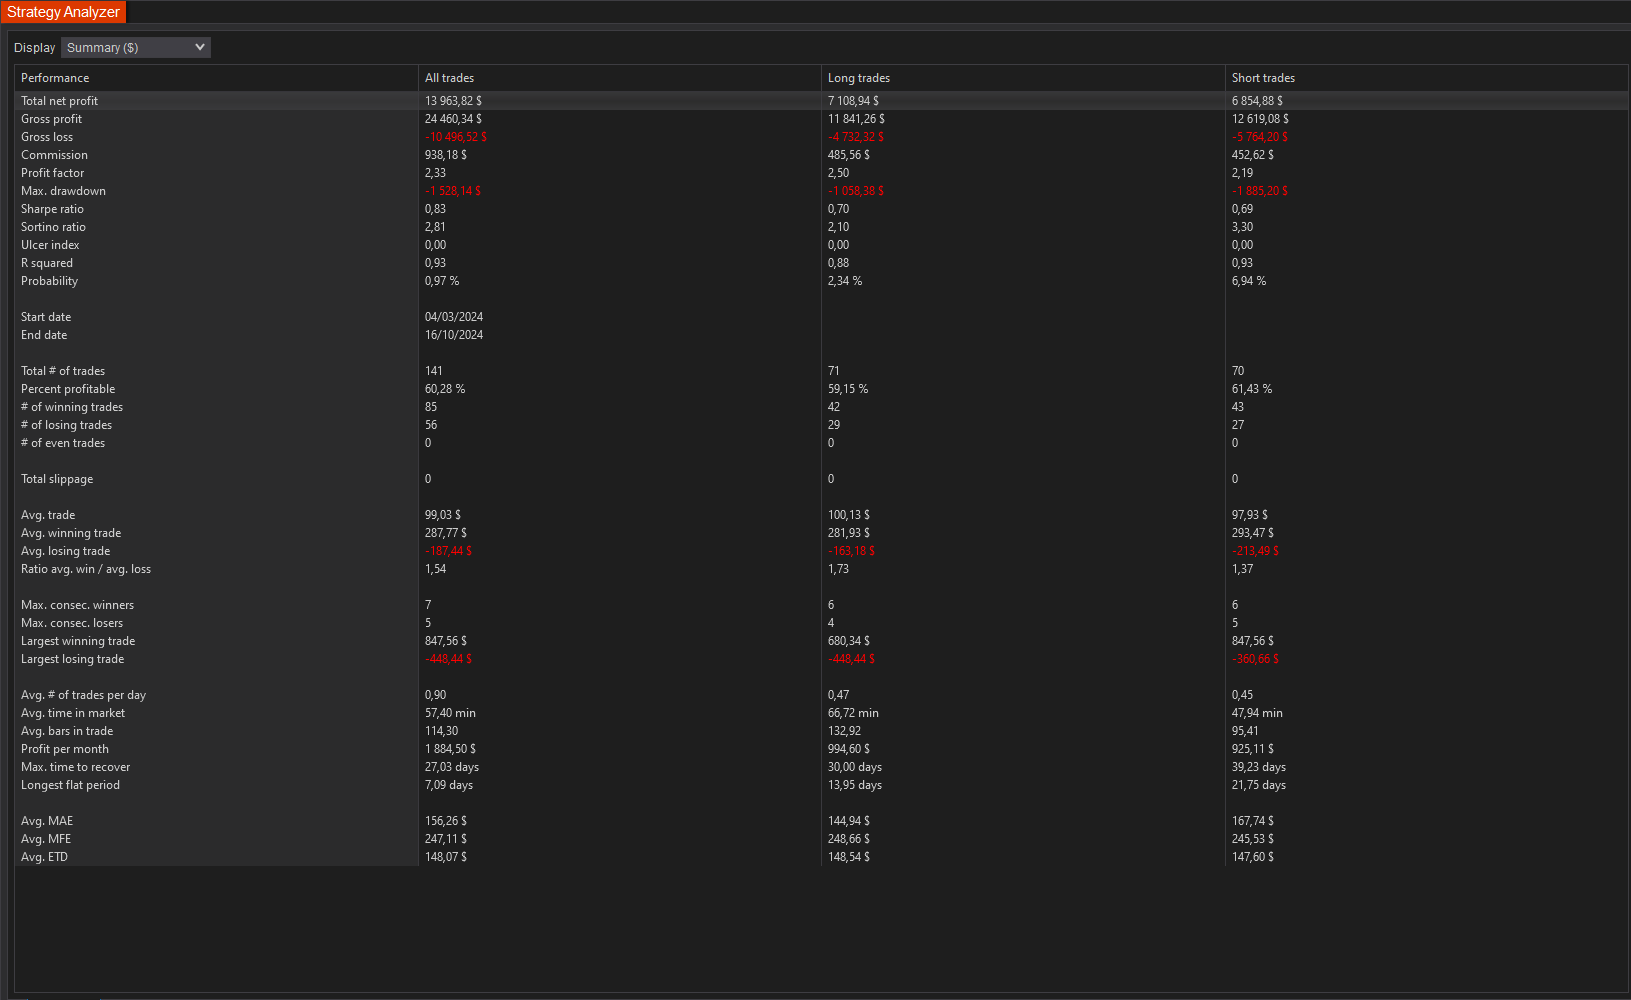Screen dimensions: 1631x1000
Task: Select the Total slippage row label
Action: [x=57, y=479]
